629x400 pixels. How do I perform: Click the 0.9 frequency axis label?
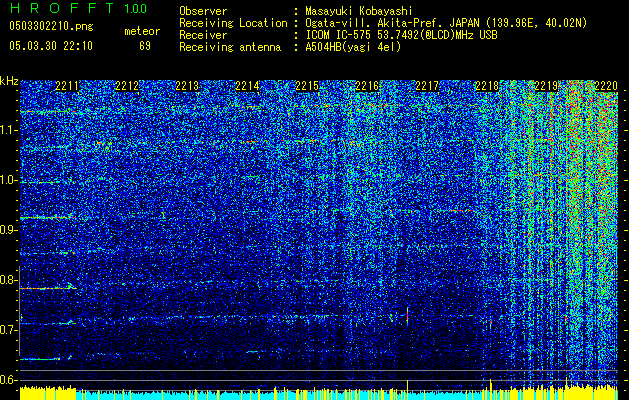(9, 230)
